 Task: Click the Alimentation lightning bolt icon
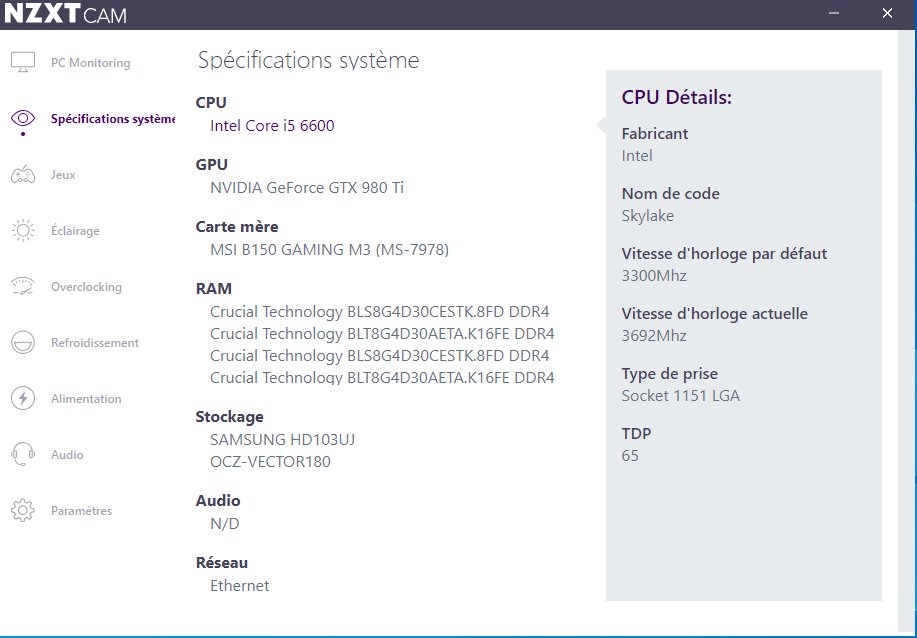(23, 399)
